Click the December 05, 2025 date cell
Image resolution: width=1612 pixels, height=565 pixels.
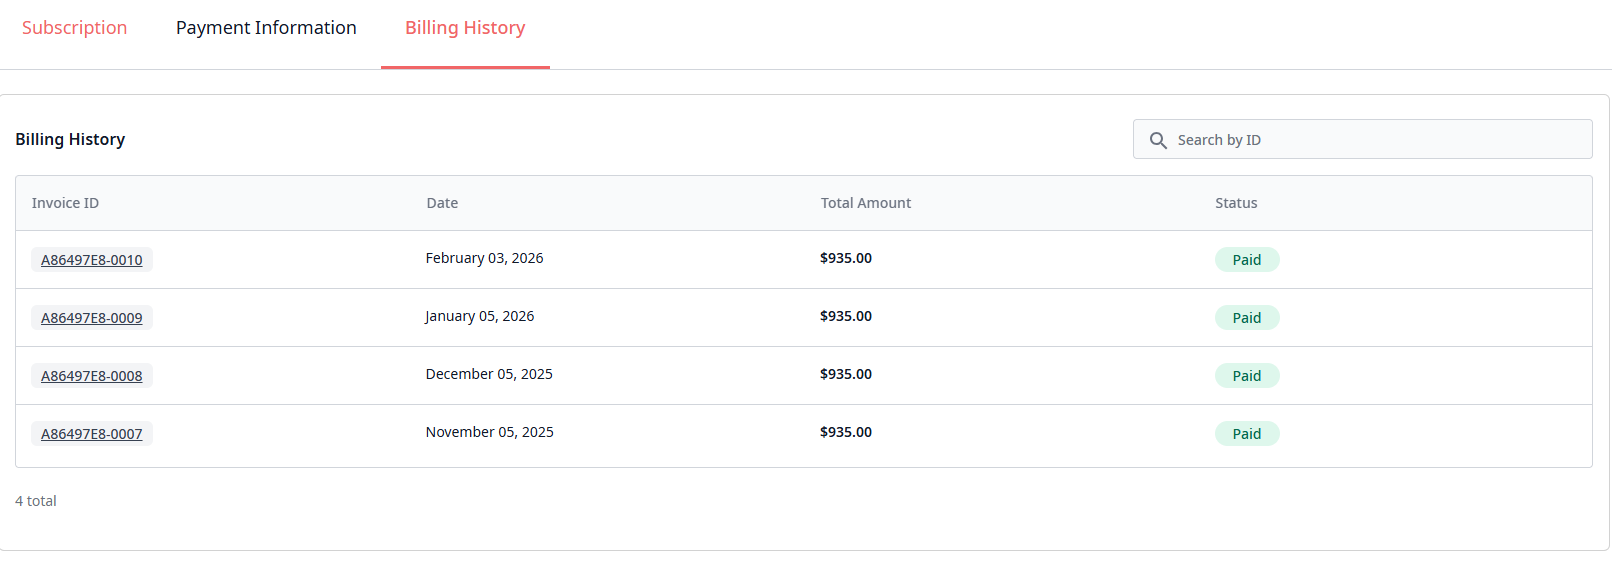[489, 374]
